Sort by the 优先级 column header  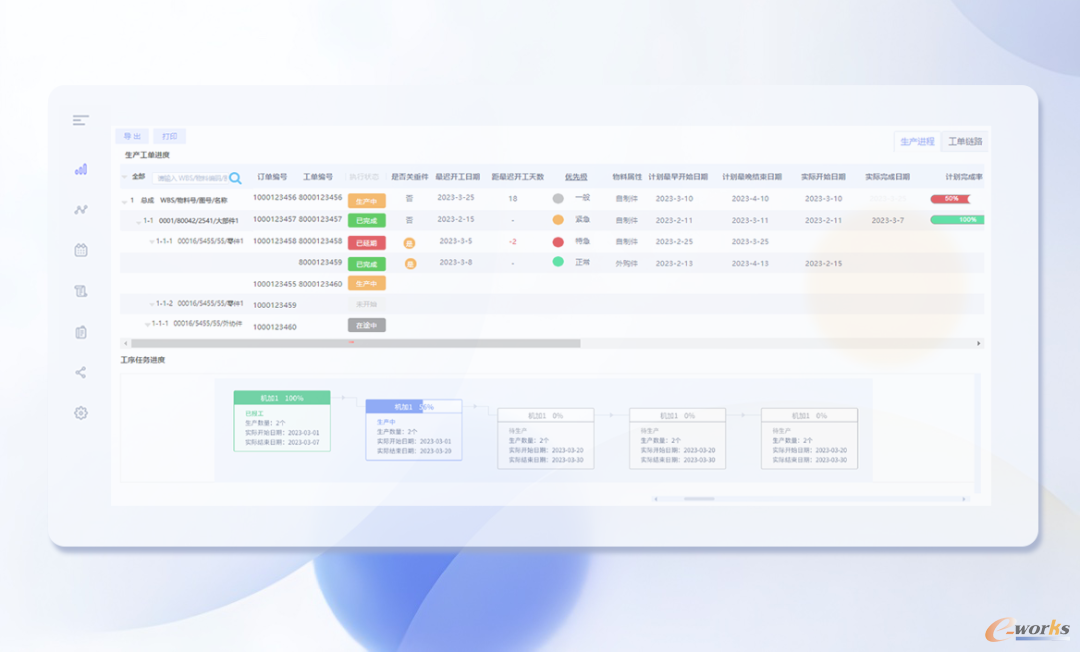pos(576,177)
